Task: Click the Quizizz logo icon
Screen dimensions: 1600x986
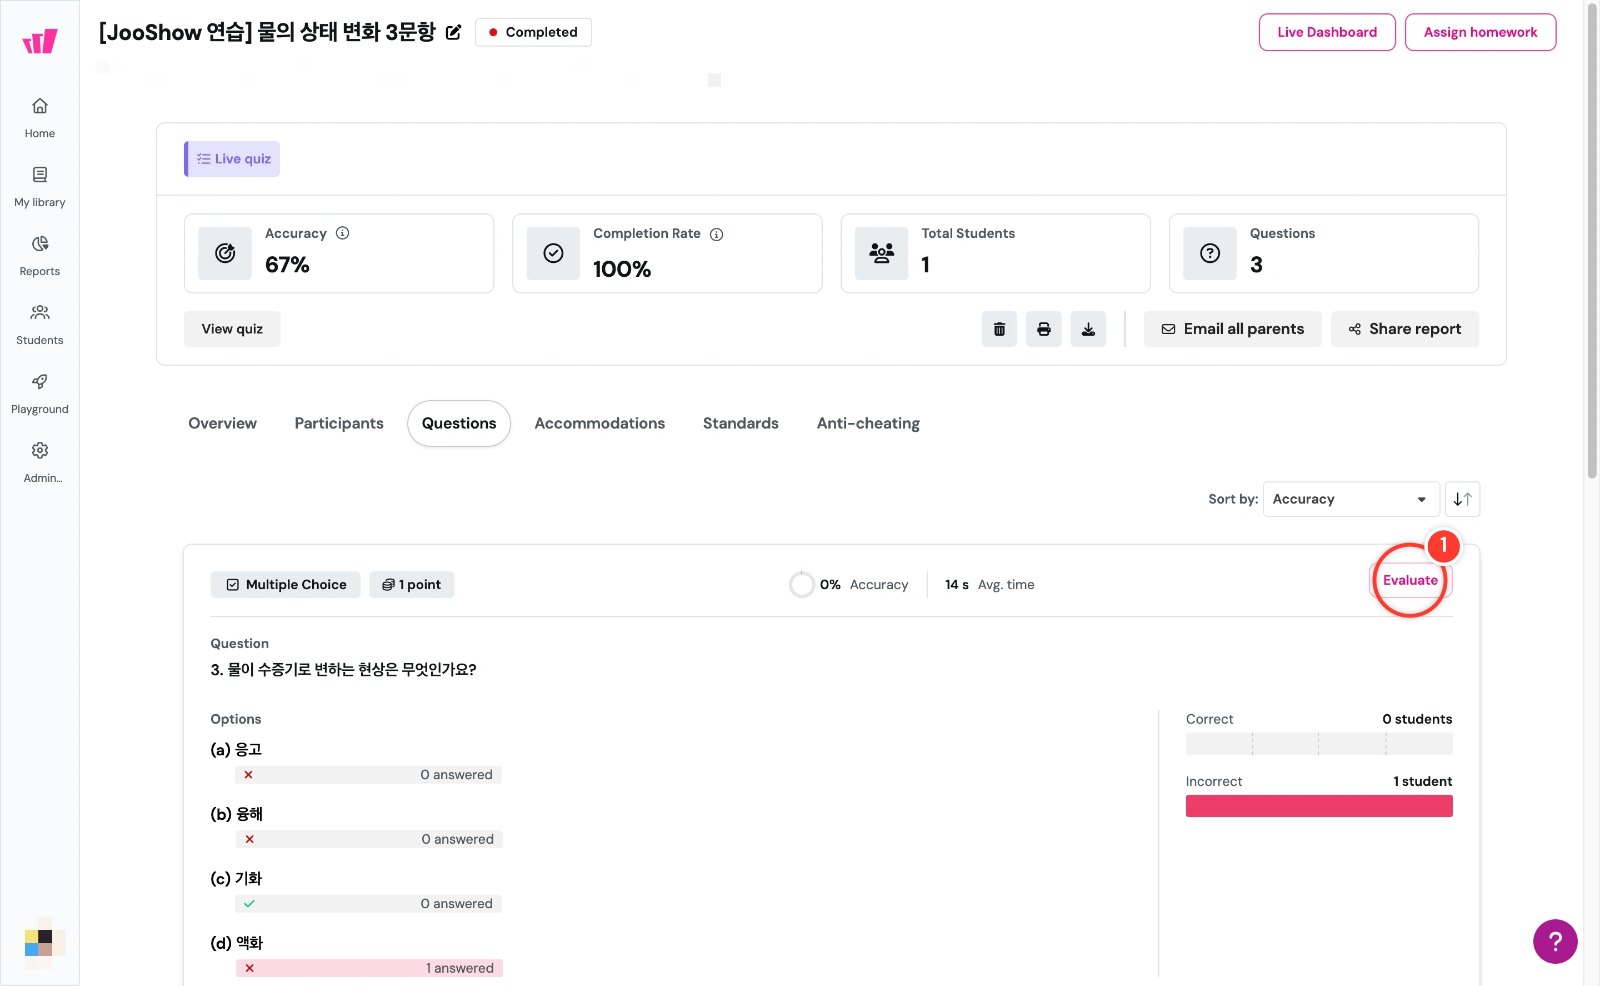Action: coord(40,41)
